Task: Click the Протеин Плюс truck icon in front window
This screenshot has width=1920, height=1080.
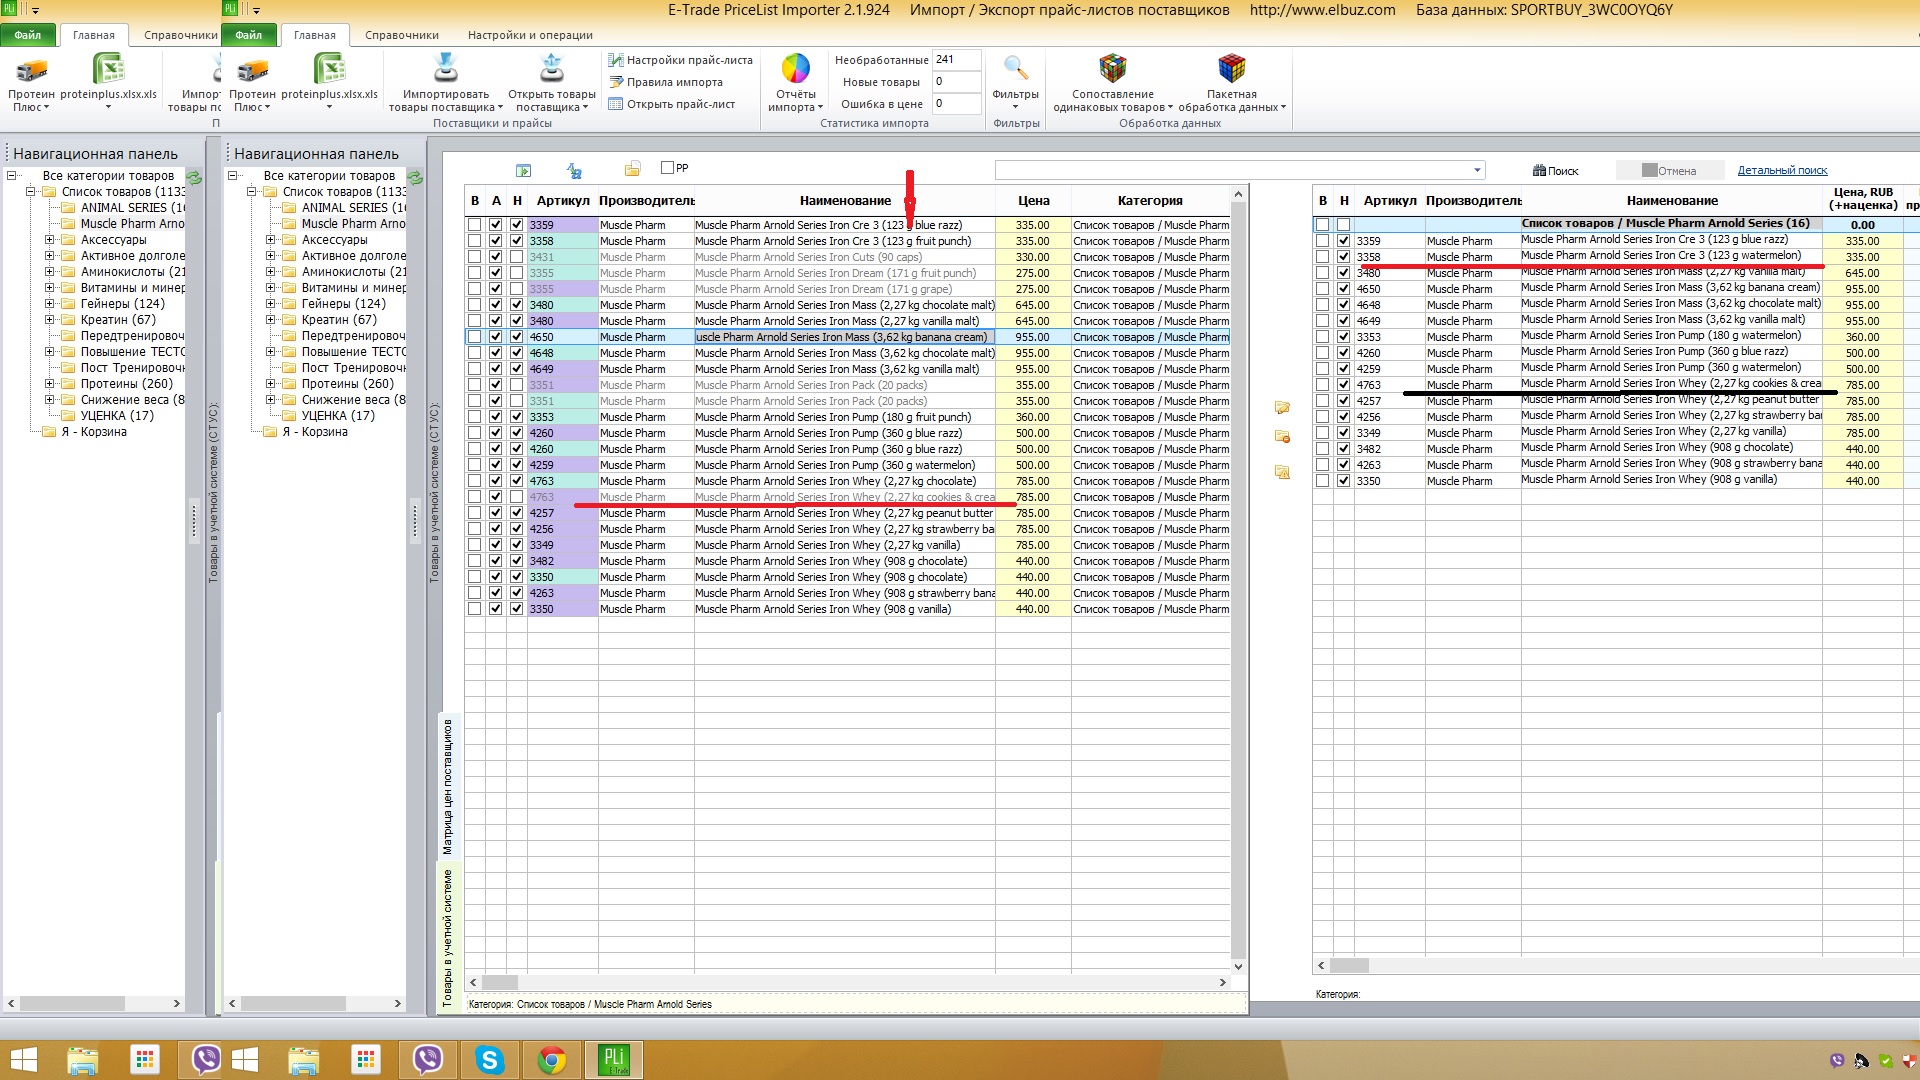Action: point(253,70)
